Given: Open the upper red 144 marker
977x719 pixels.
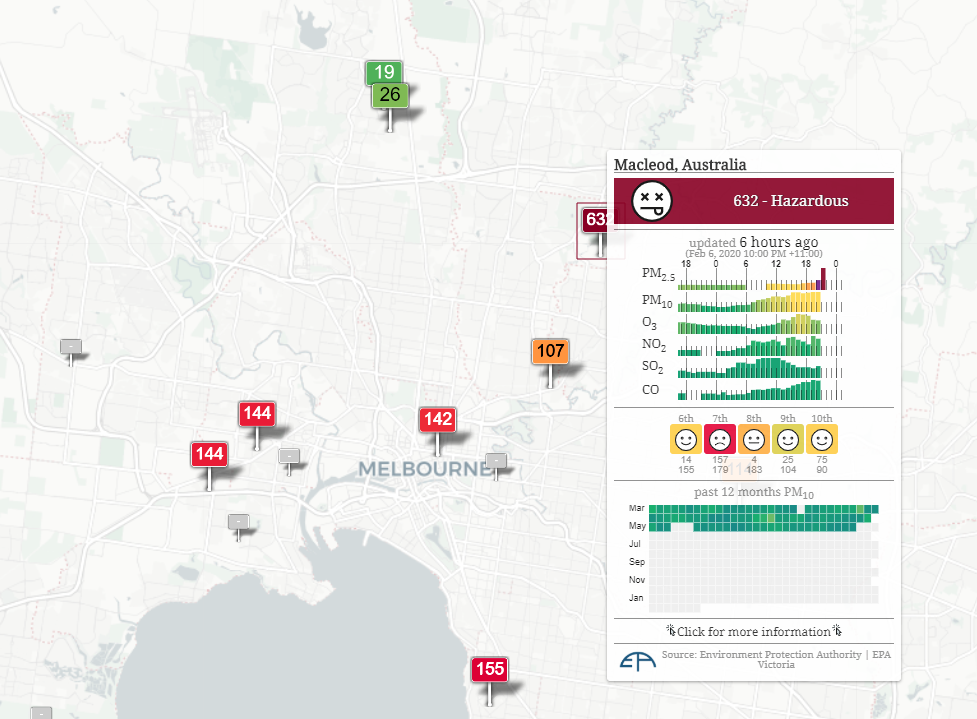Looking at the screenshot, I should point(257,413).
